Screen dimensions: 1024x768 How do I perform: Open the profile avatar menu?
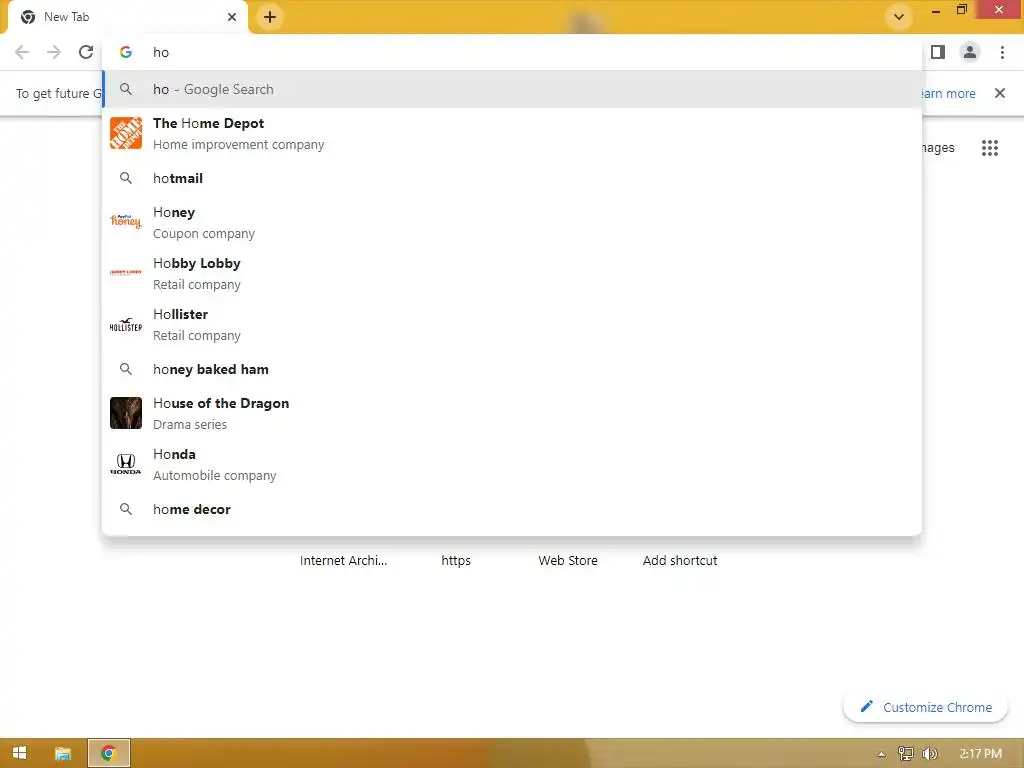pyautogui.click(x=970, y=52)
